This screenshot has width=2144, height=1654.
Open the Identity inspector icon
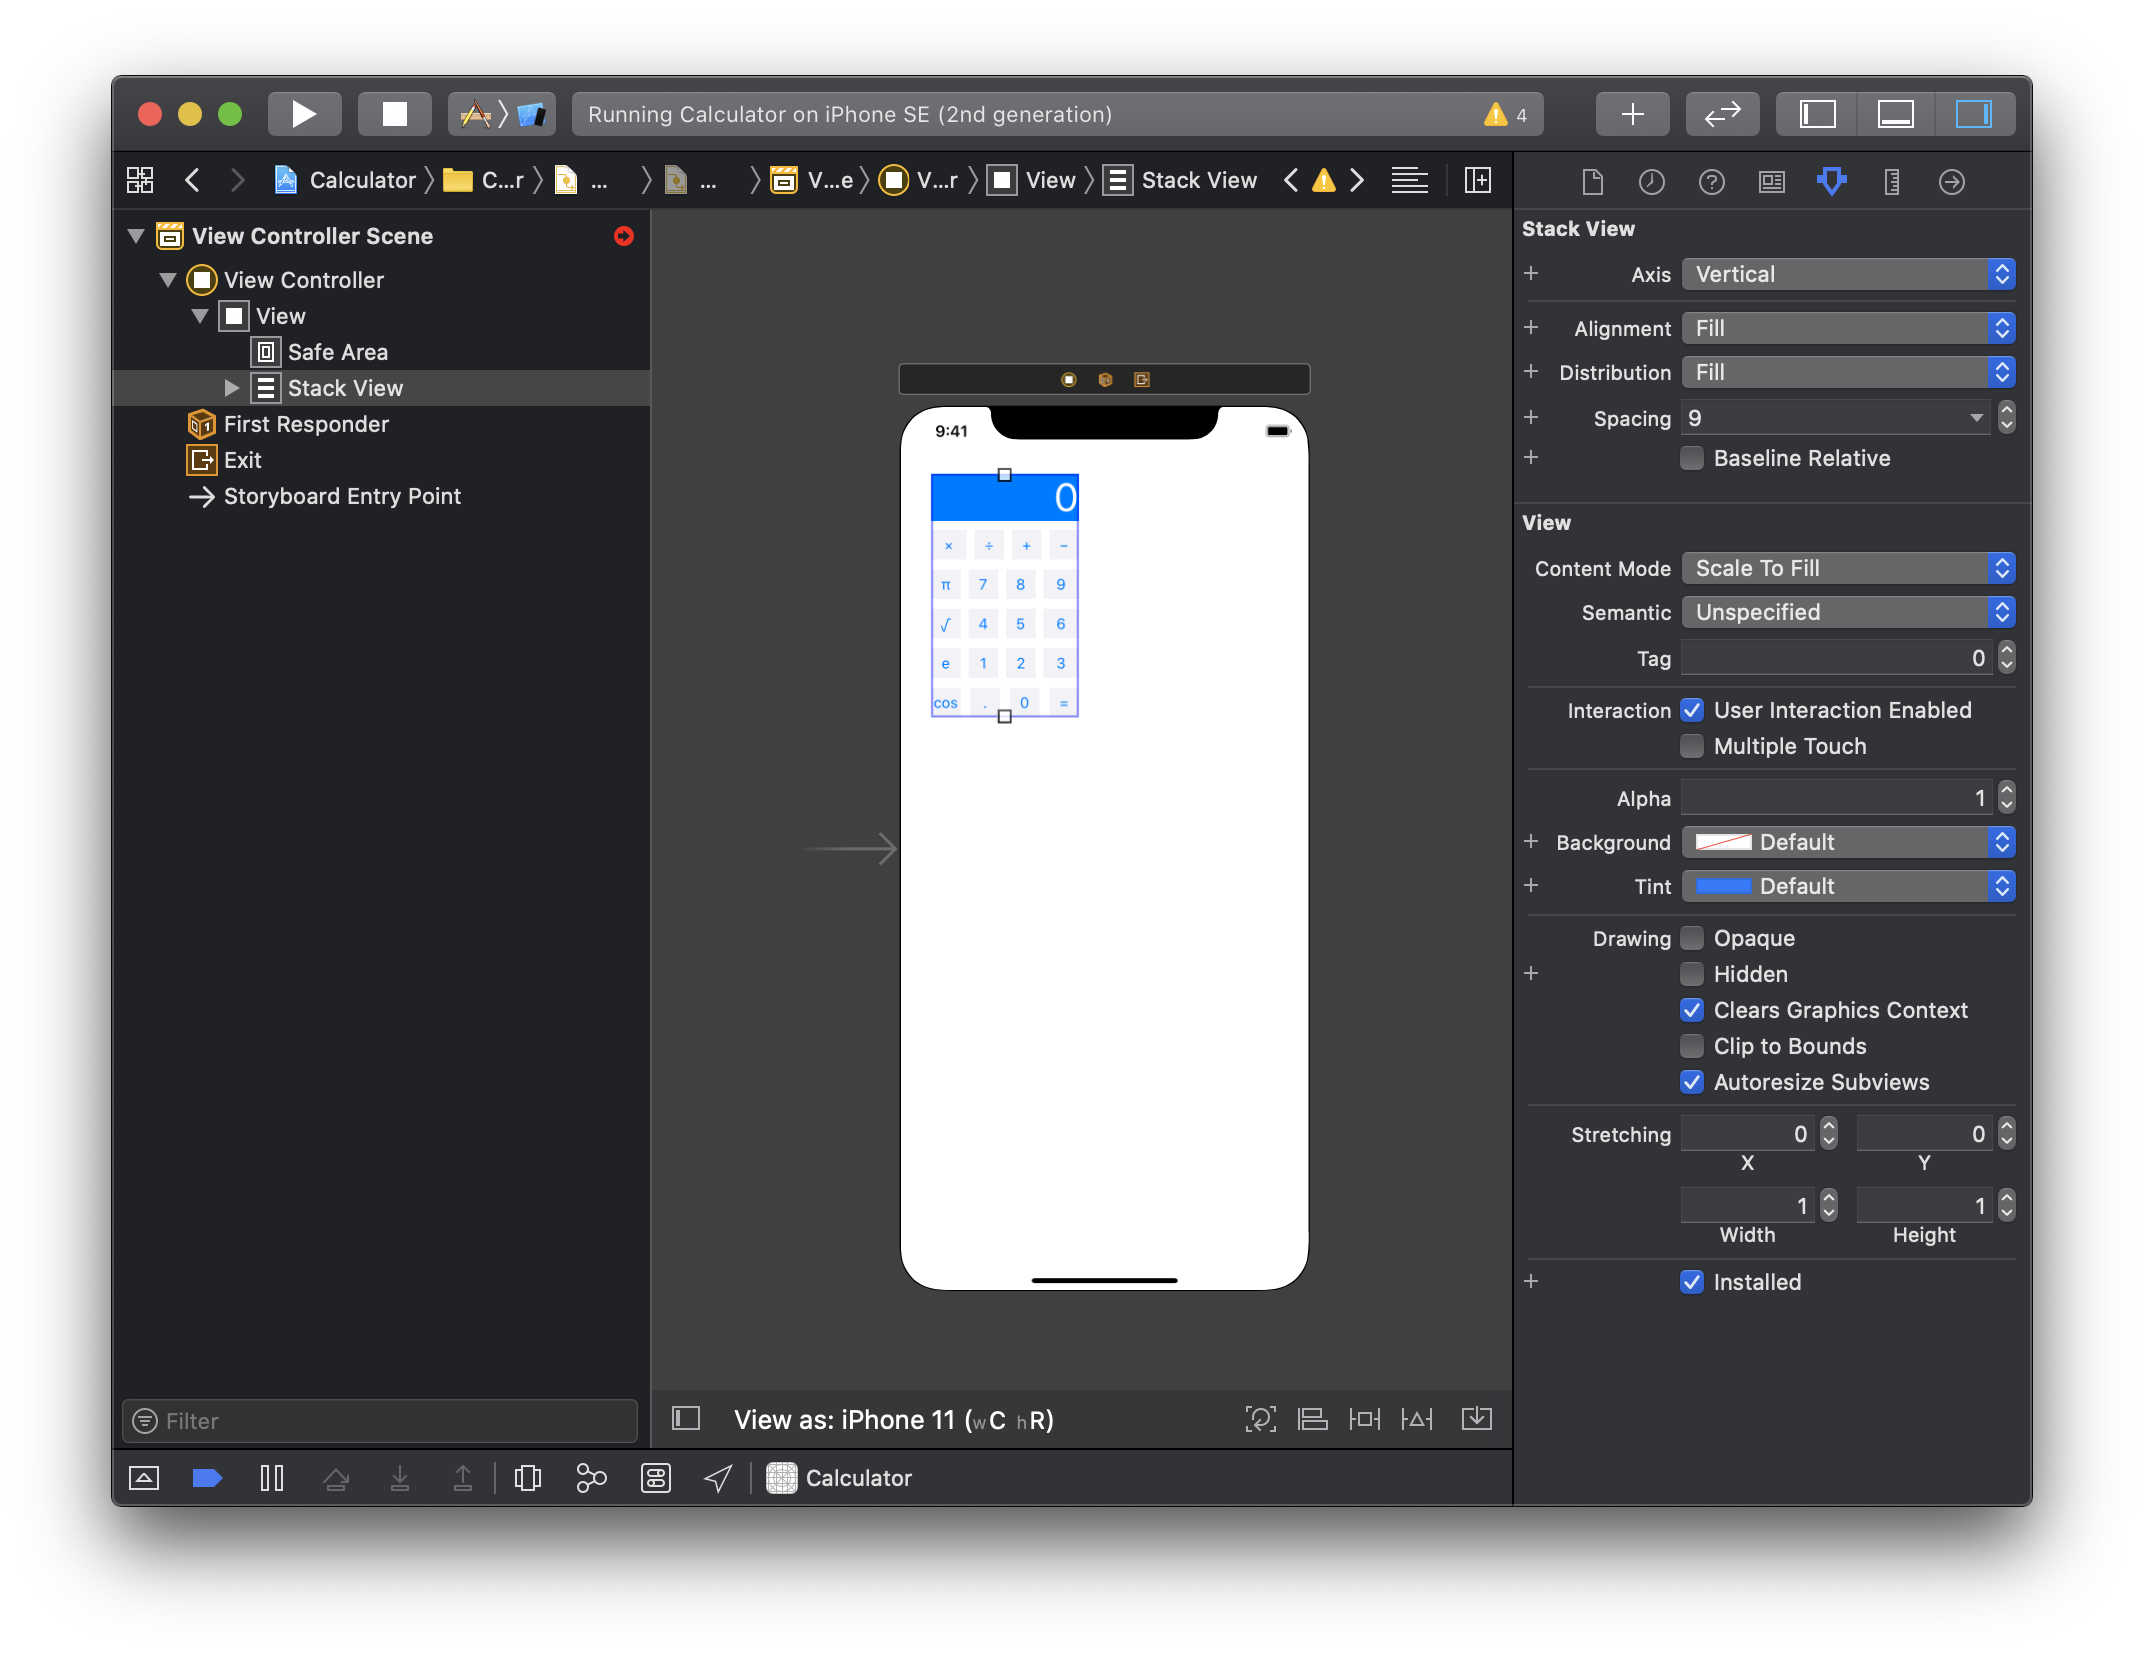click(1771, 181)
